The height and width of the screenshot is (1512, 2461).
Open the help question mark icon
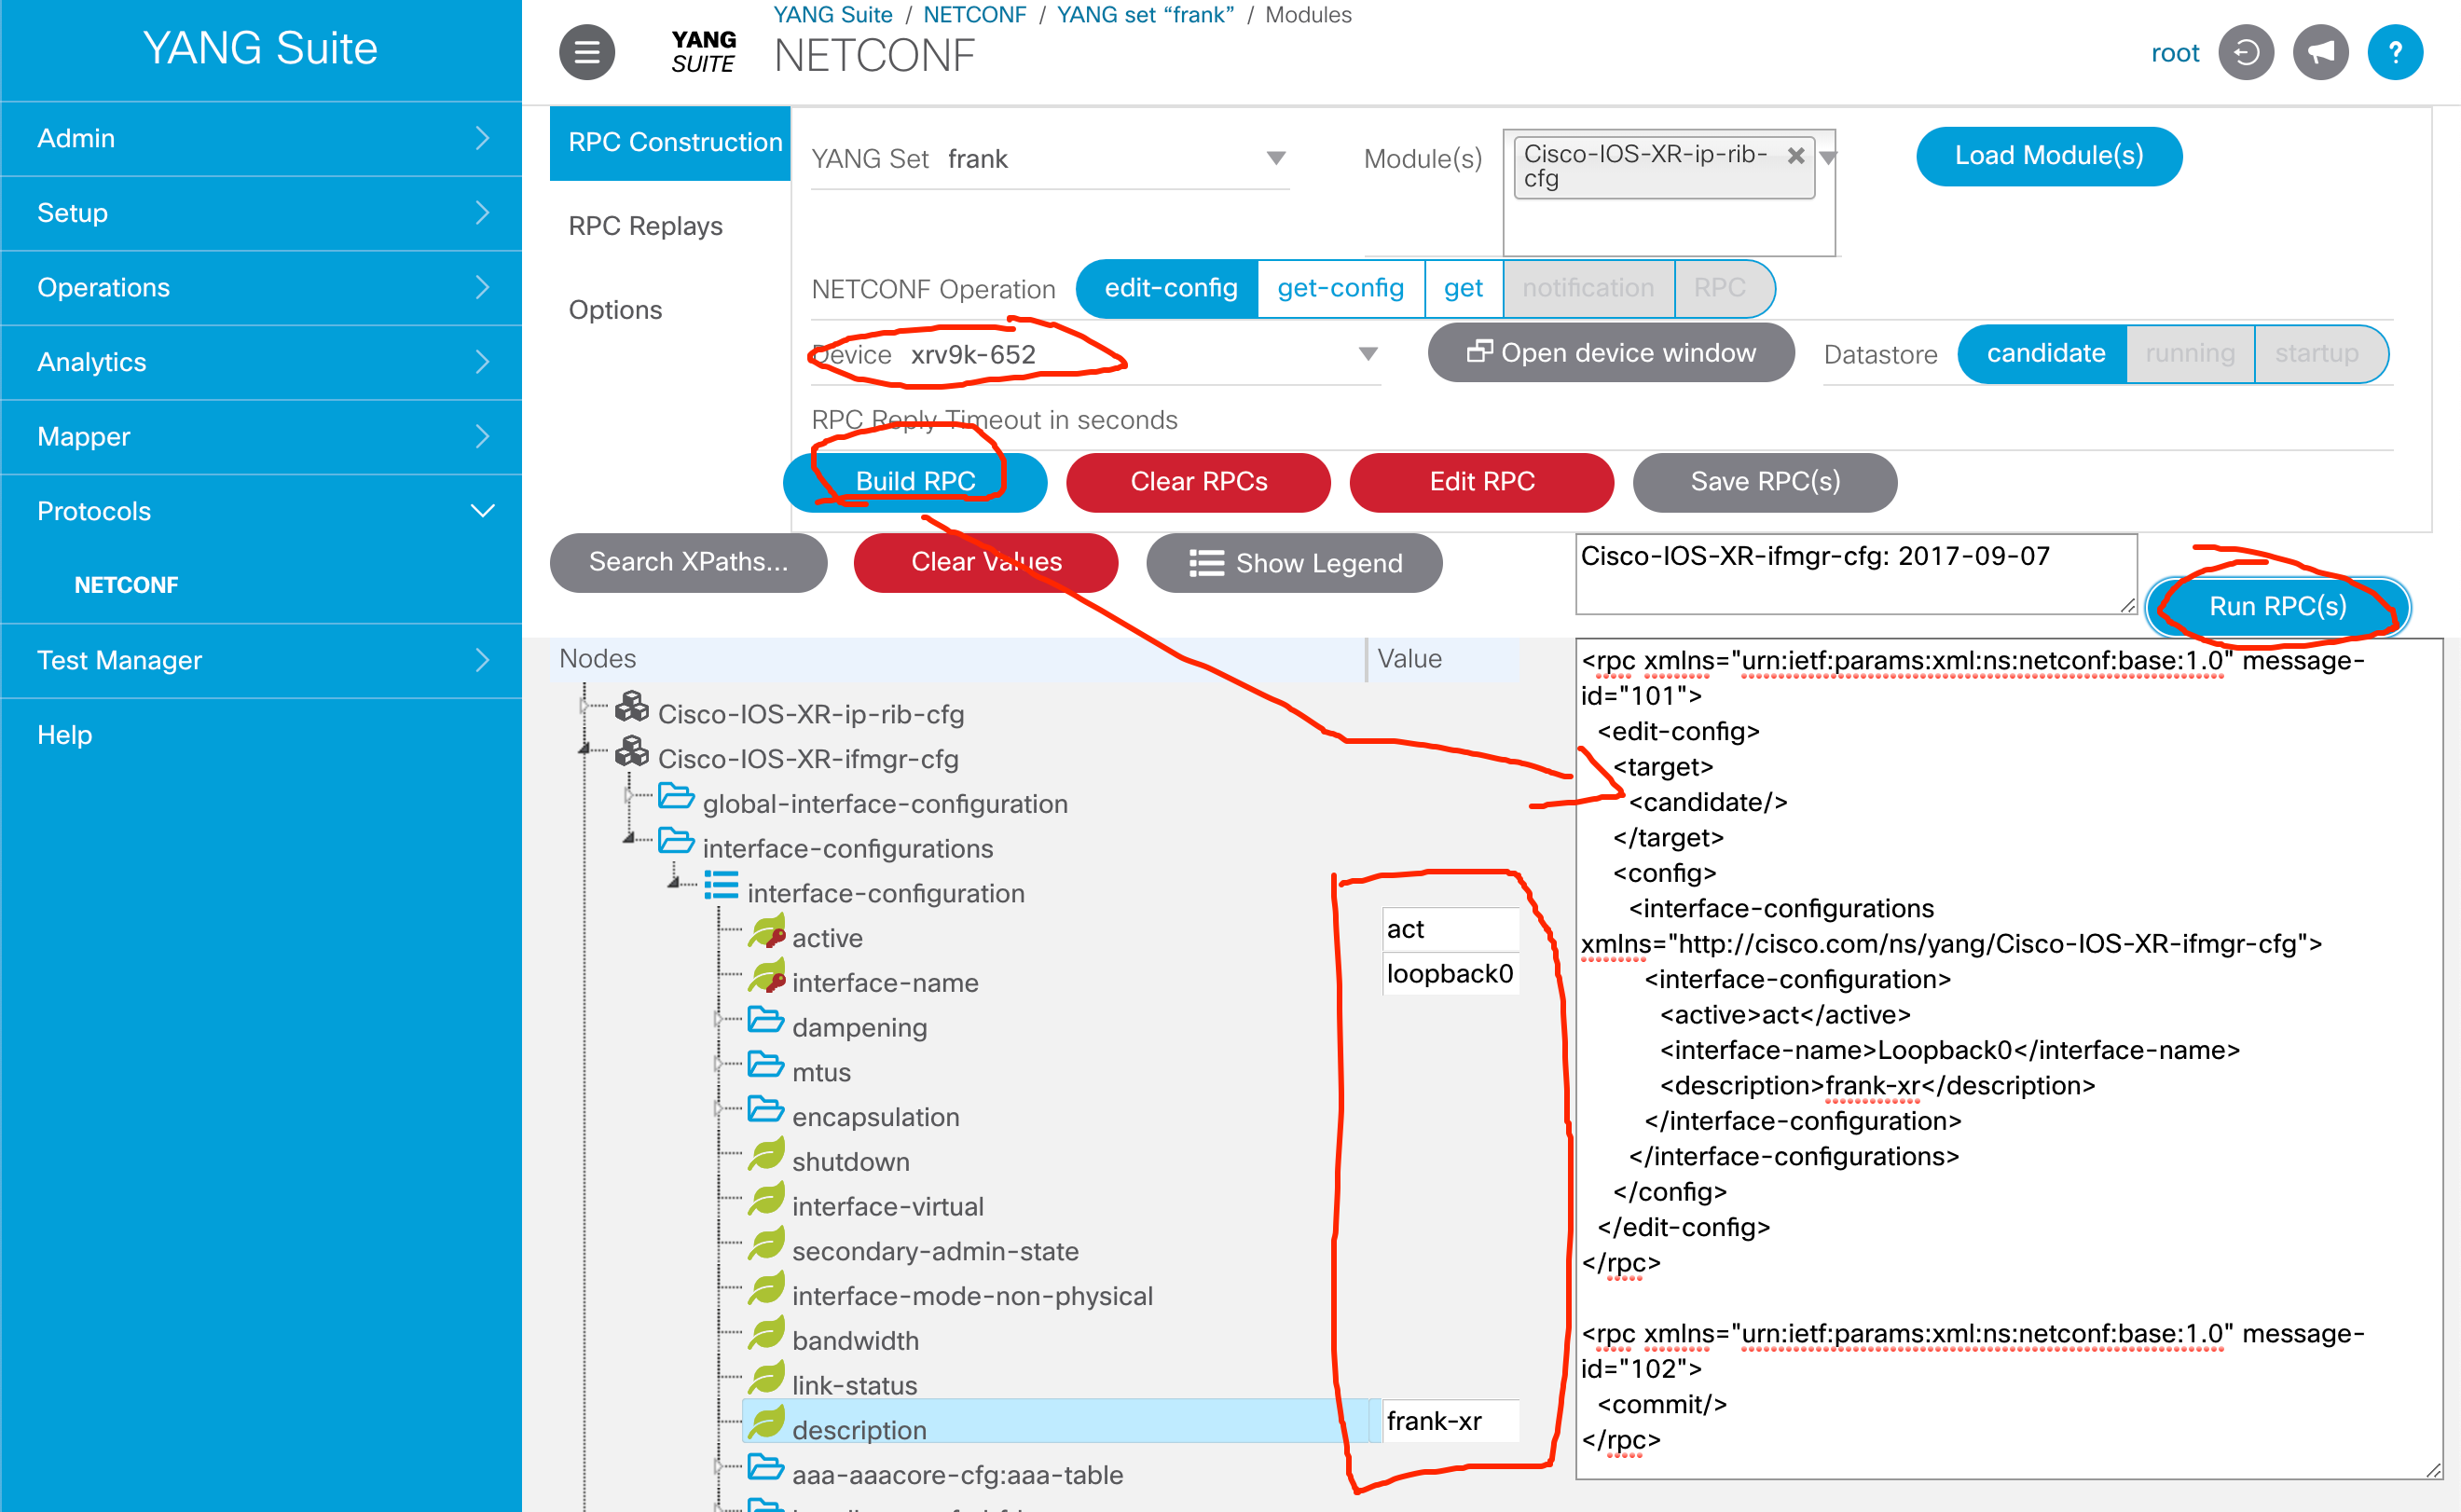coord(2395,52)
